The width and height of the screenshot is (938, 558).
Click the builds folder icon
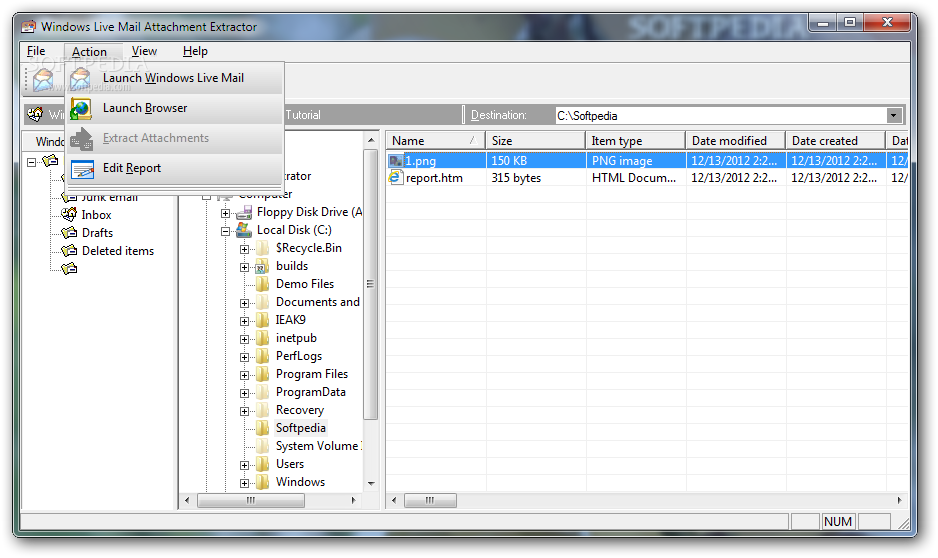click(x=262, y=266)
